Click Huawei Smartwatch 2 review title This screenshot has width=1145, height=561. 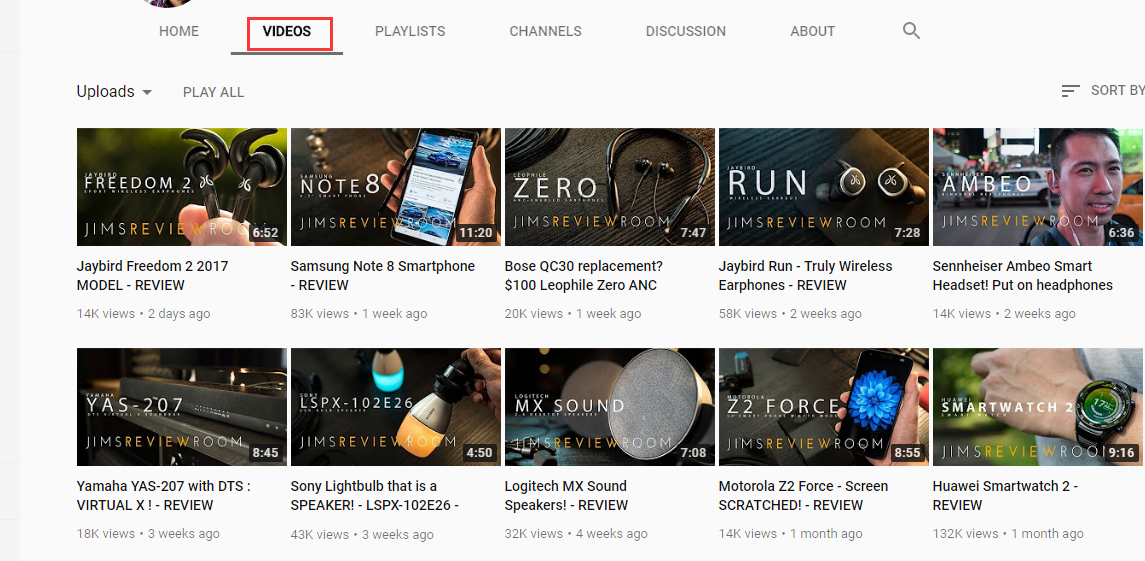coord(1005,495)
